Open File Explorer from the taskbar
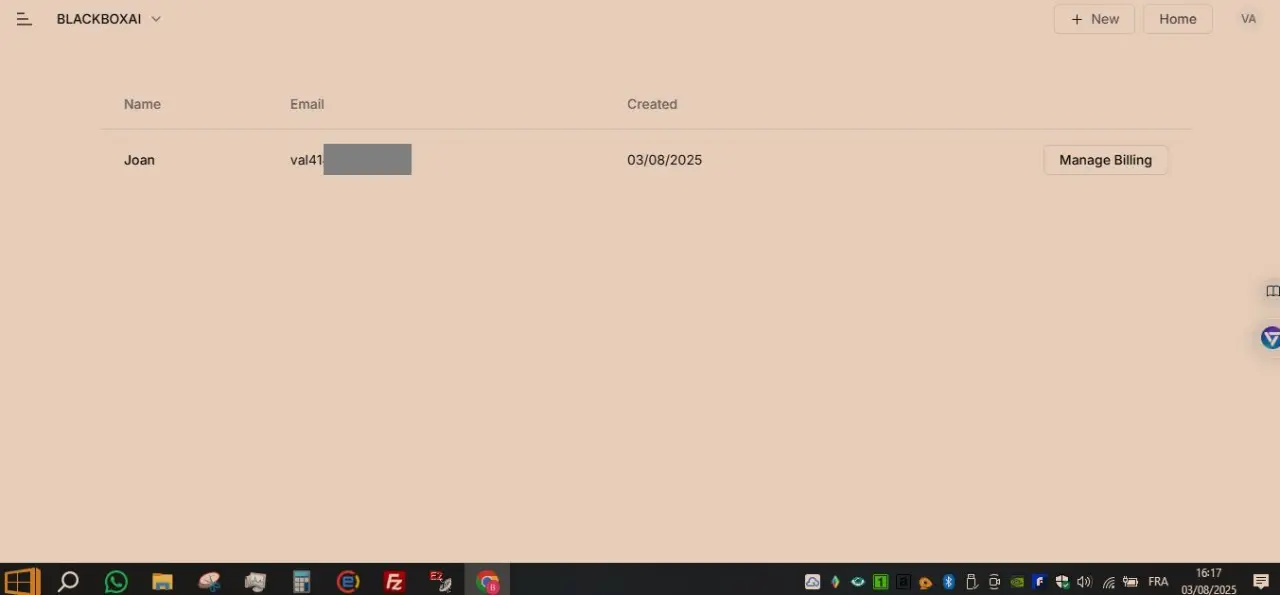The width and height of the screenshot is (1280, 595). pos(162,581)
